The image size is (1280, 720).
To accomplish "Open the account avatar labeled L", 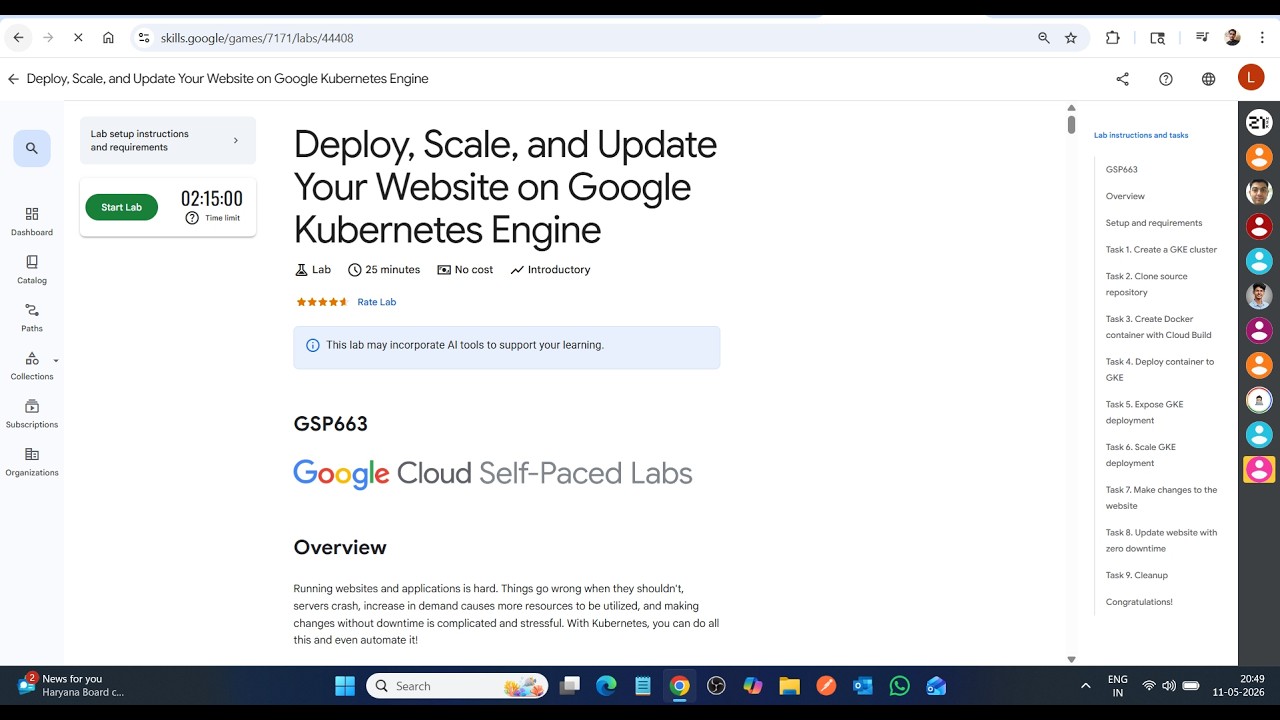I will click(1251, 78).
